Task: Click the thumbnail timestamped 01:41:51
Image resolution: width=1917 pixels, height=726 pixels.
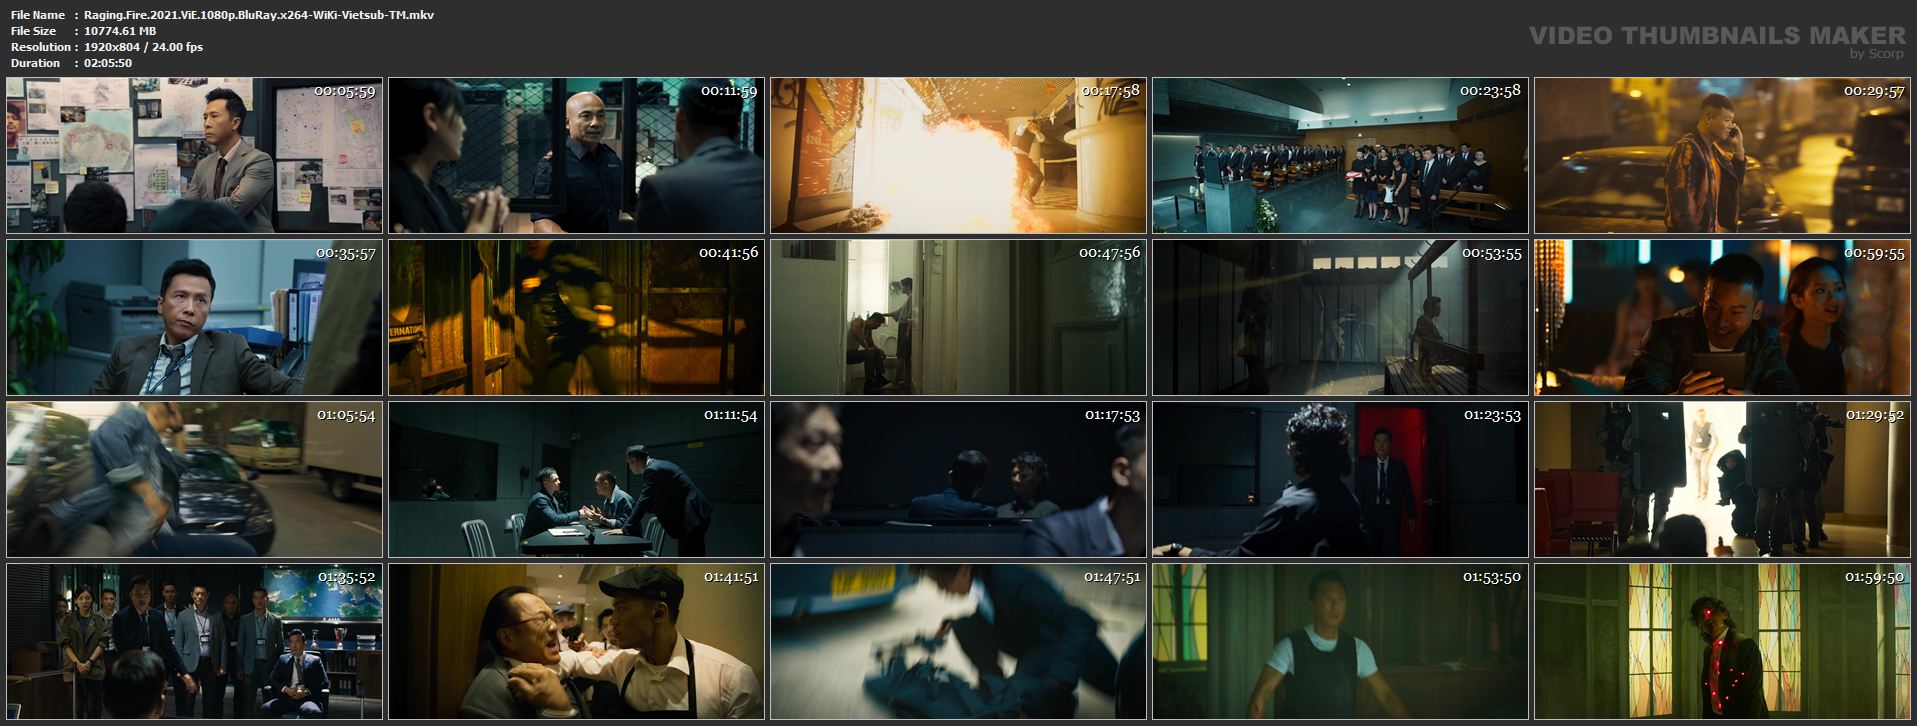Action: click(576, 641)
